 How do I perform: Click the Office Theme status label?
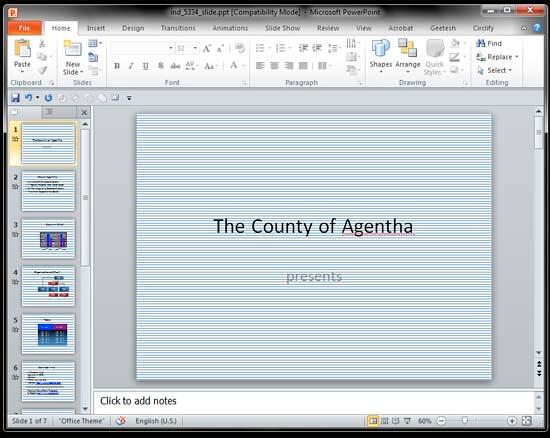(x=81, y=420)
